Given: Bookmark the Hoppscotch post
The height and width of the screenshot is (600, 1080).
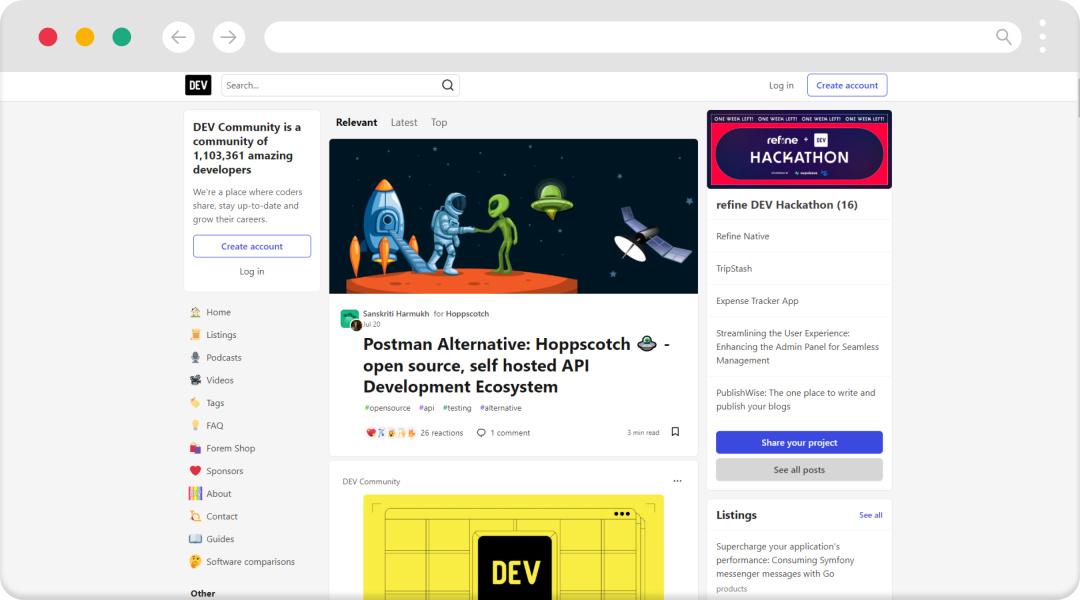Looking at the screenshot, I should click(675, 432).
